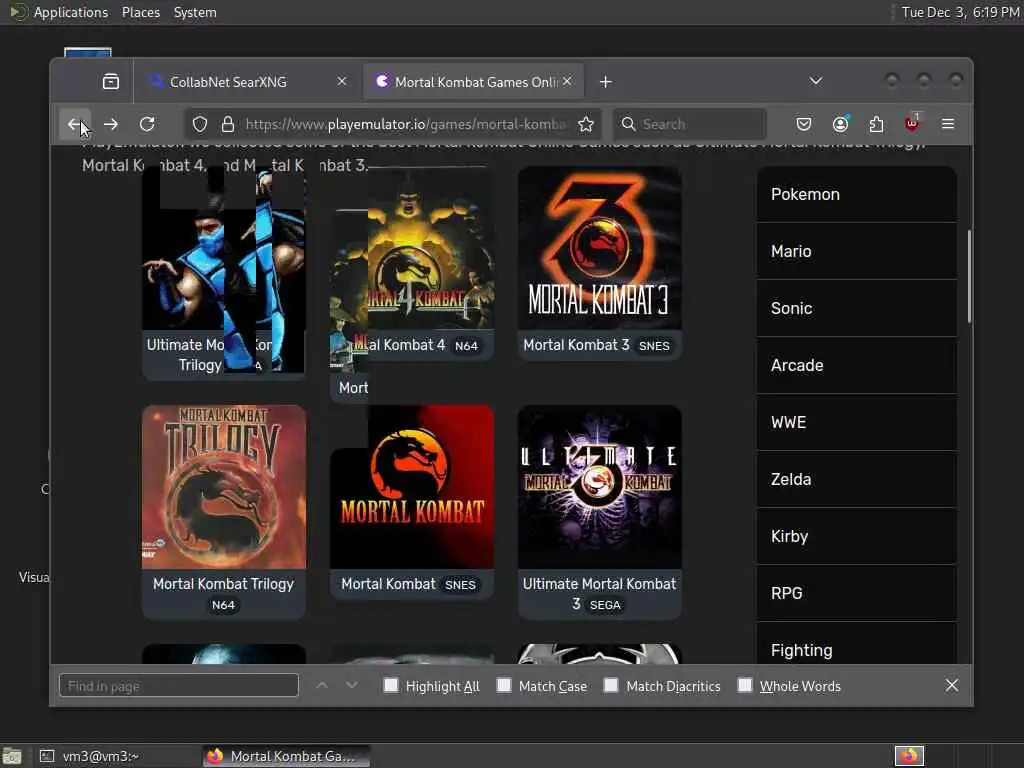The height and width of the screenshot is (768, 1024).
Task: Go back to the previous page
Action: pyautogui.click(x=74, y=124)
